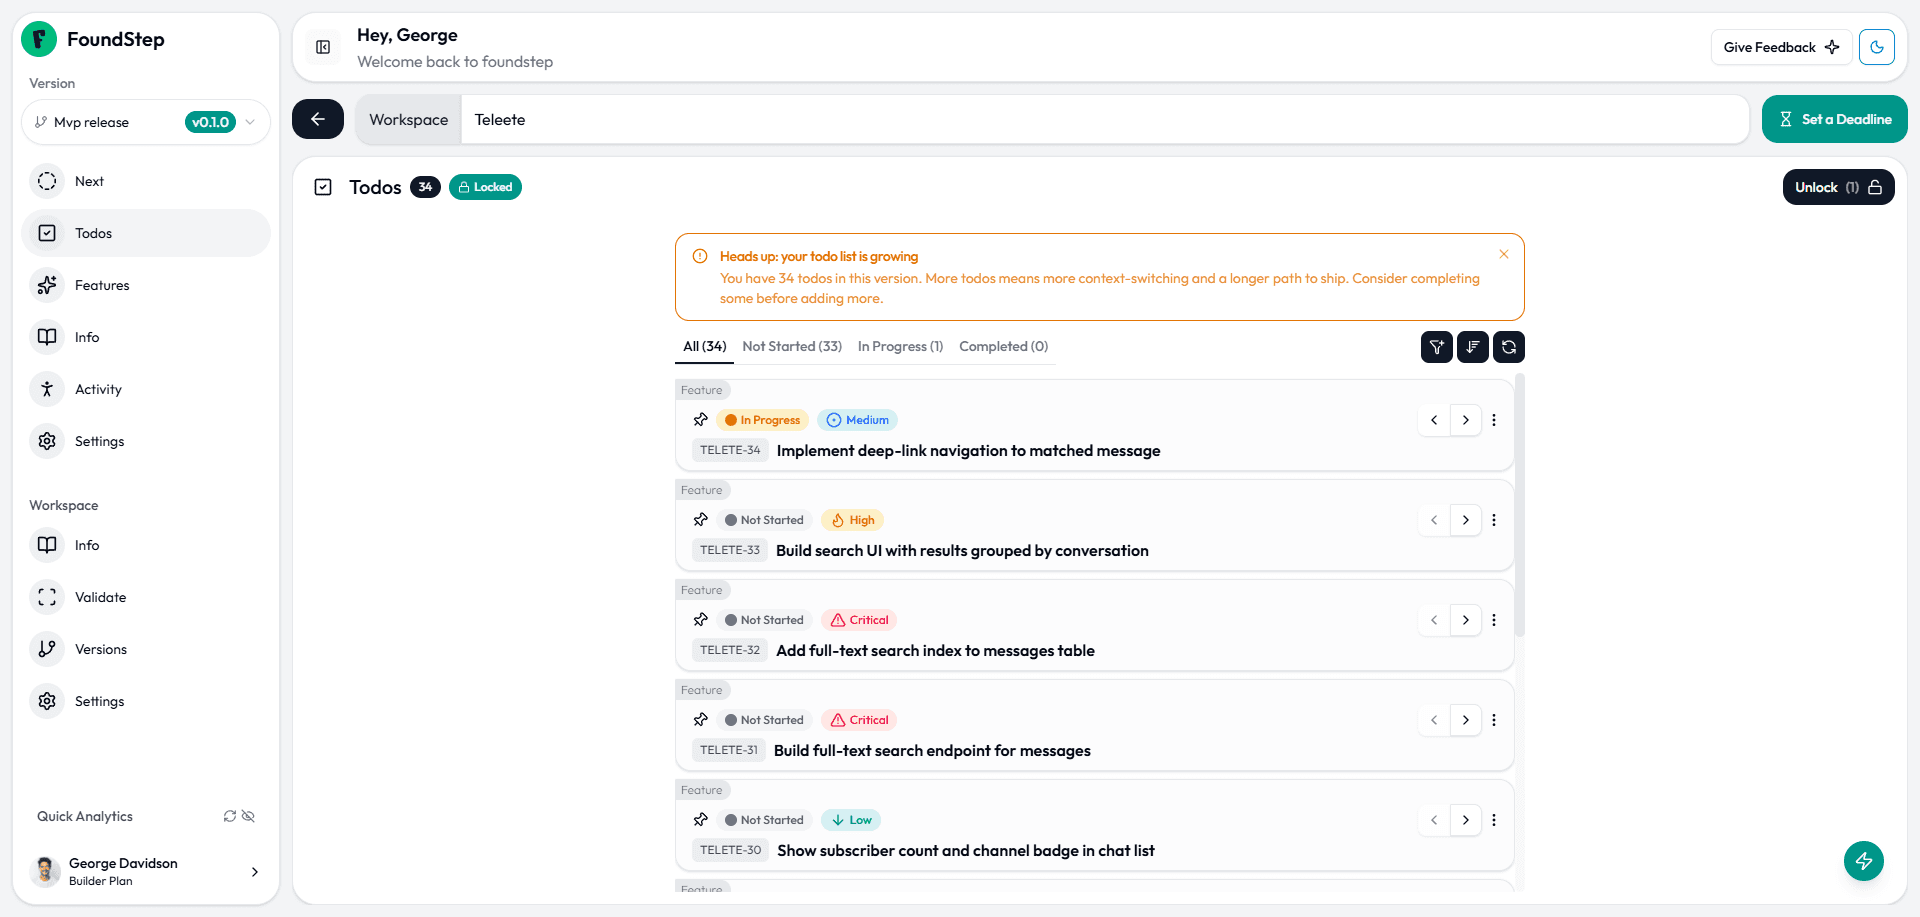Unlock the todos list

coord(1838,187)
